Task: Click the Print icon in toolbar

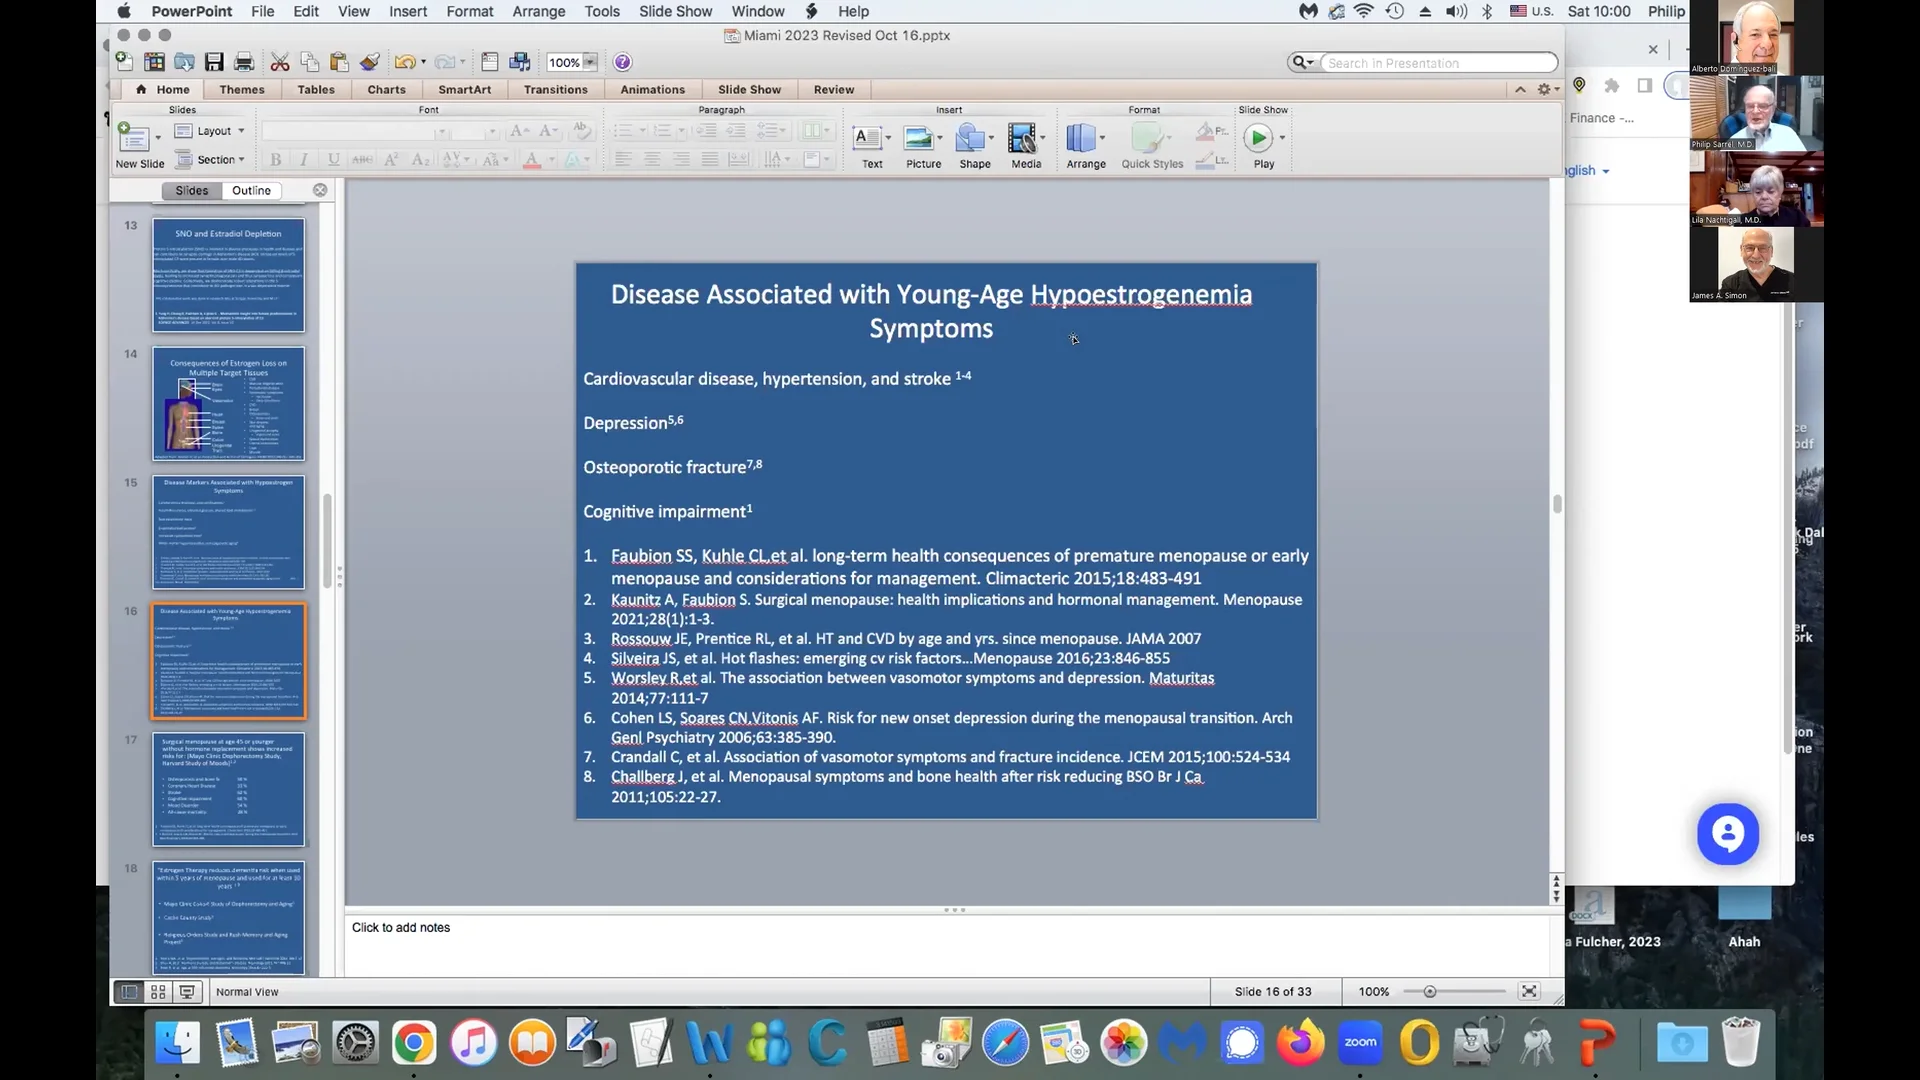Action: (x=243, y=62)
